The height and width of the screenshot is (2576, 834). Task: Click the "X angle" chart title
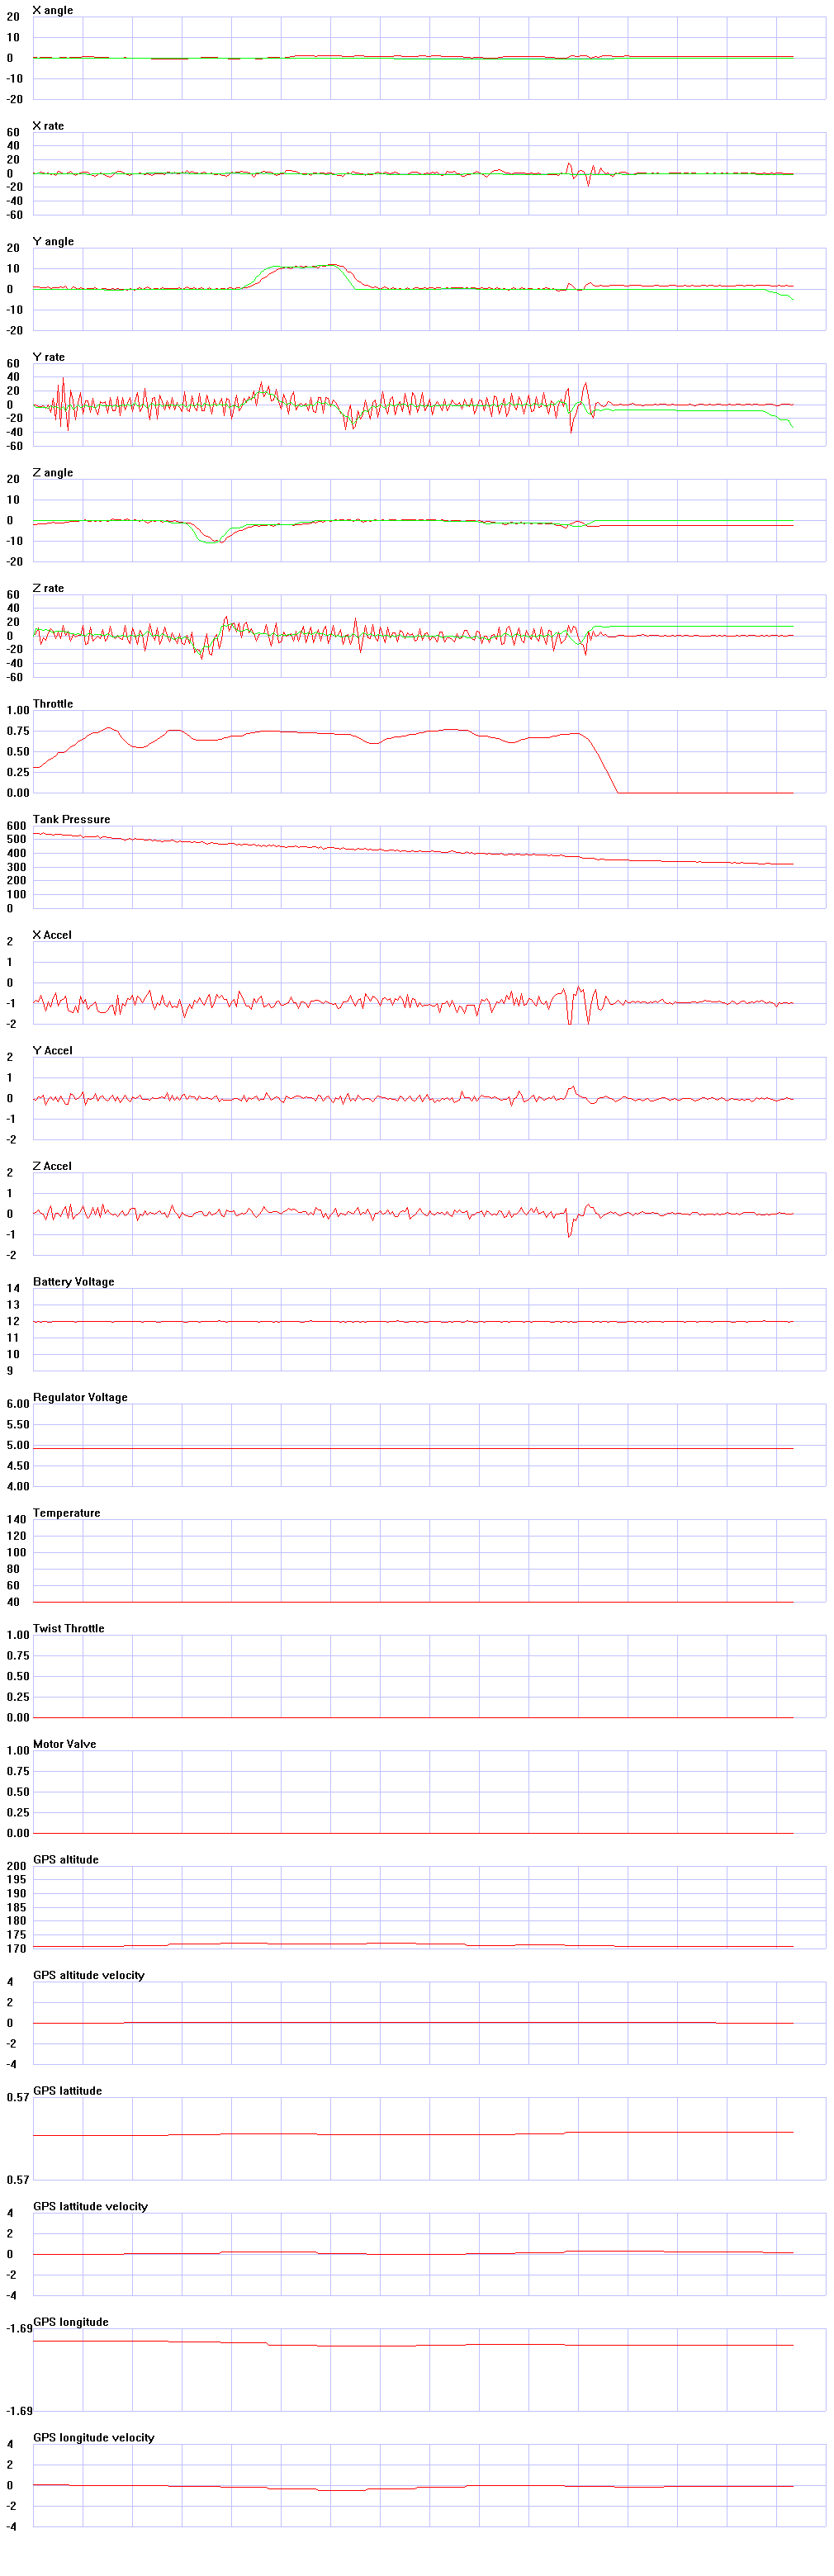52,10
